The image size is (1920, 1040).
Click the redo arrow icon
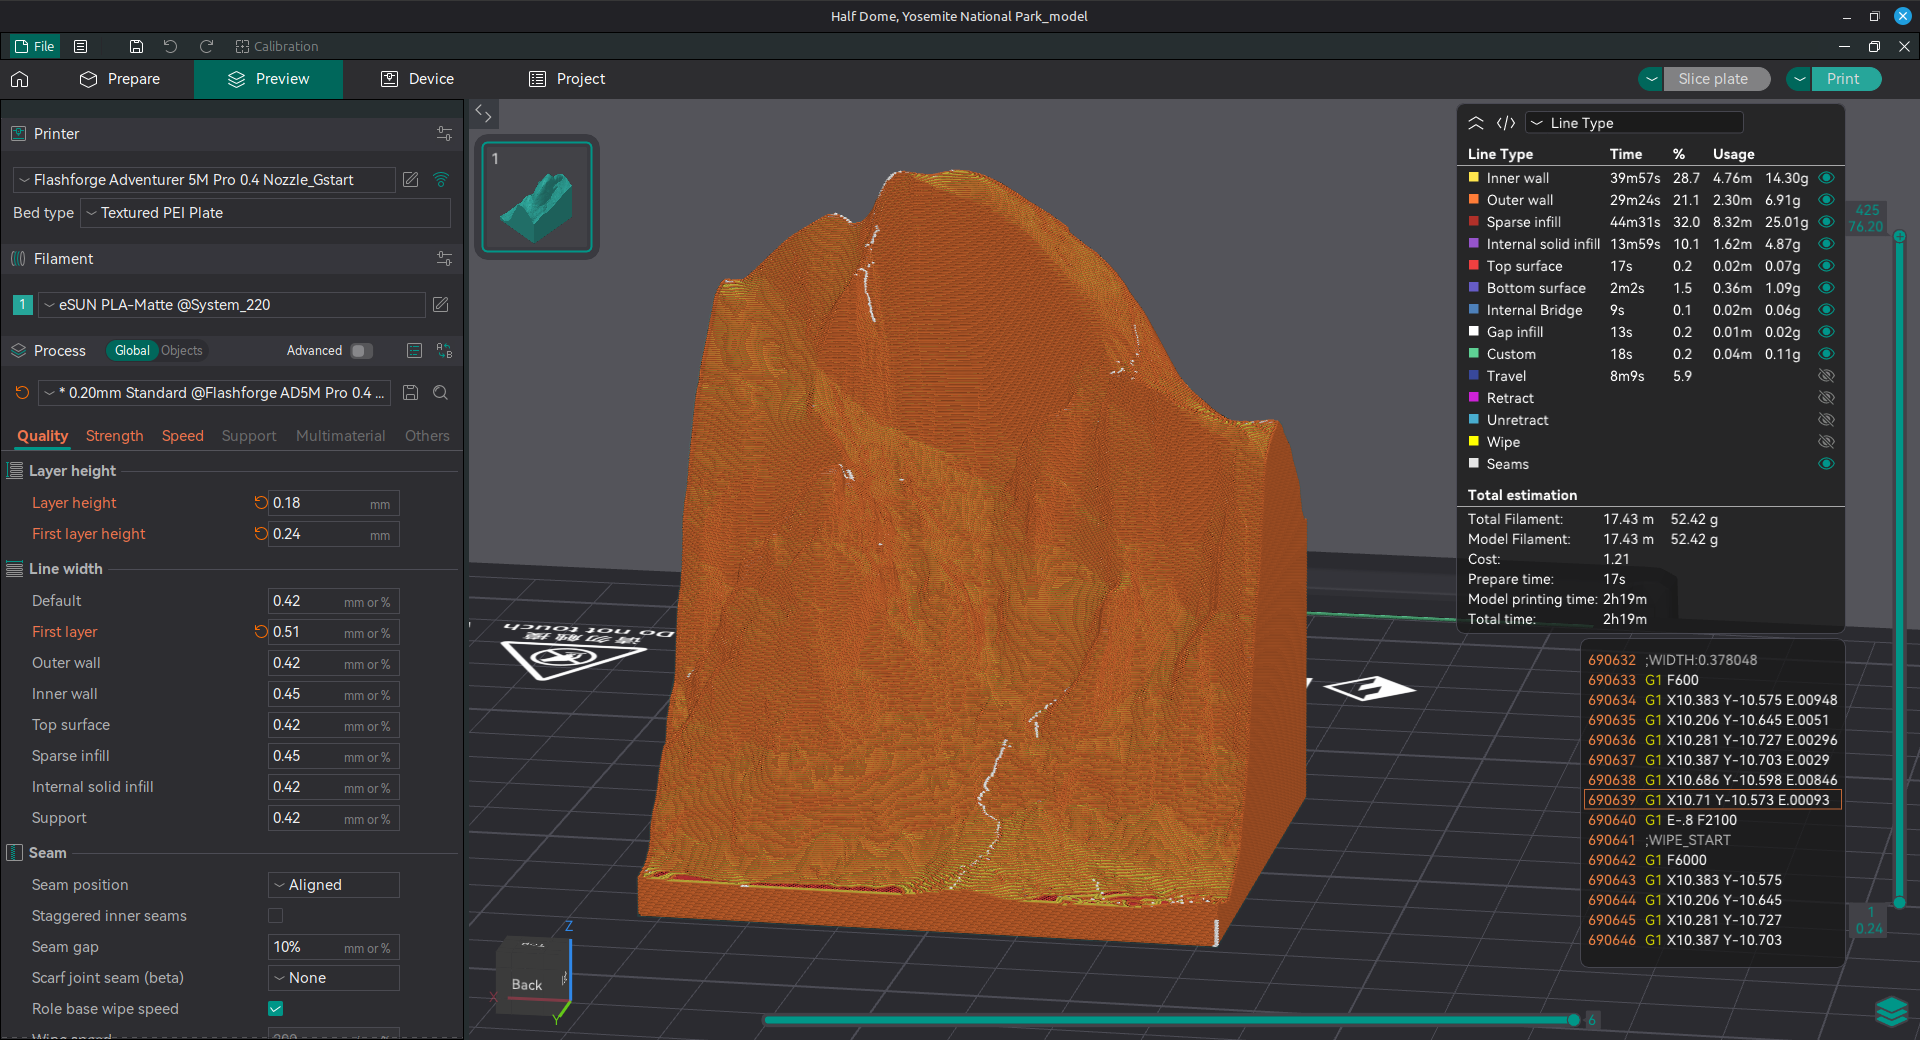click(x=206, y=46)
